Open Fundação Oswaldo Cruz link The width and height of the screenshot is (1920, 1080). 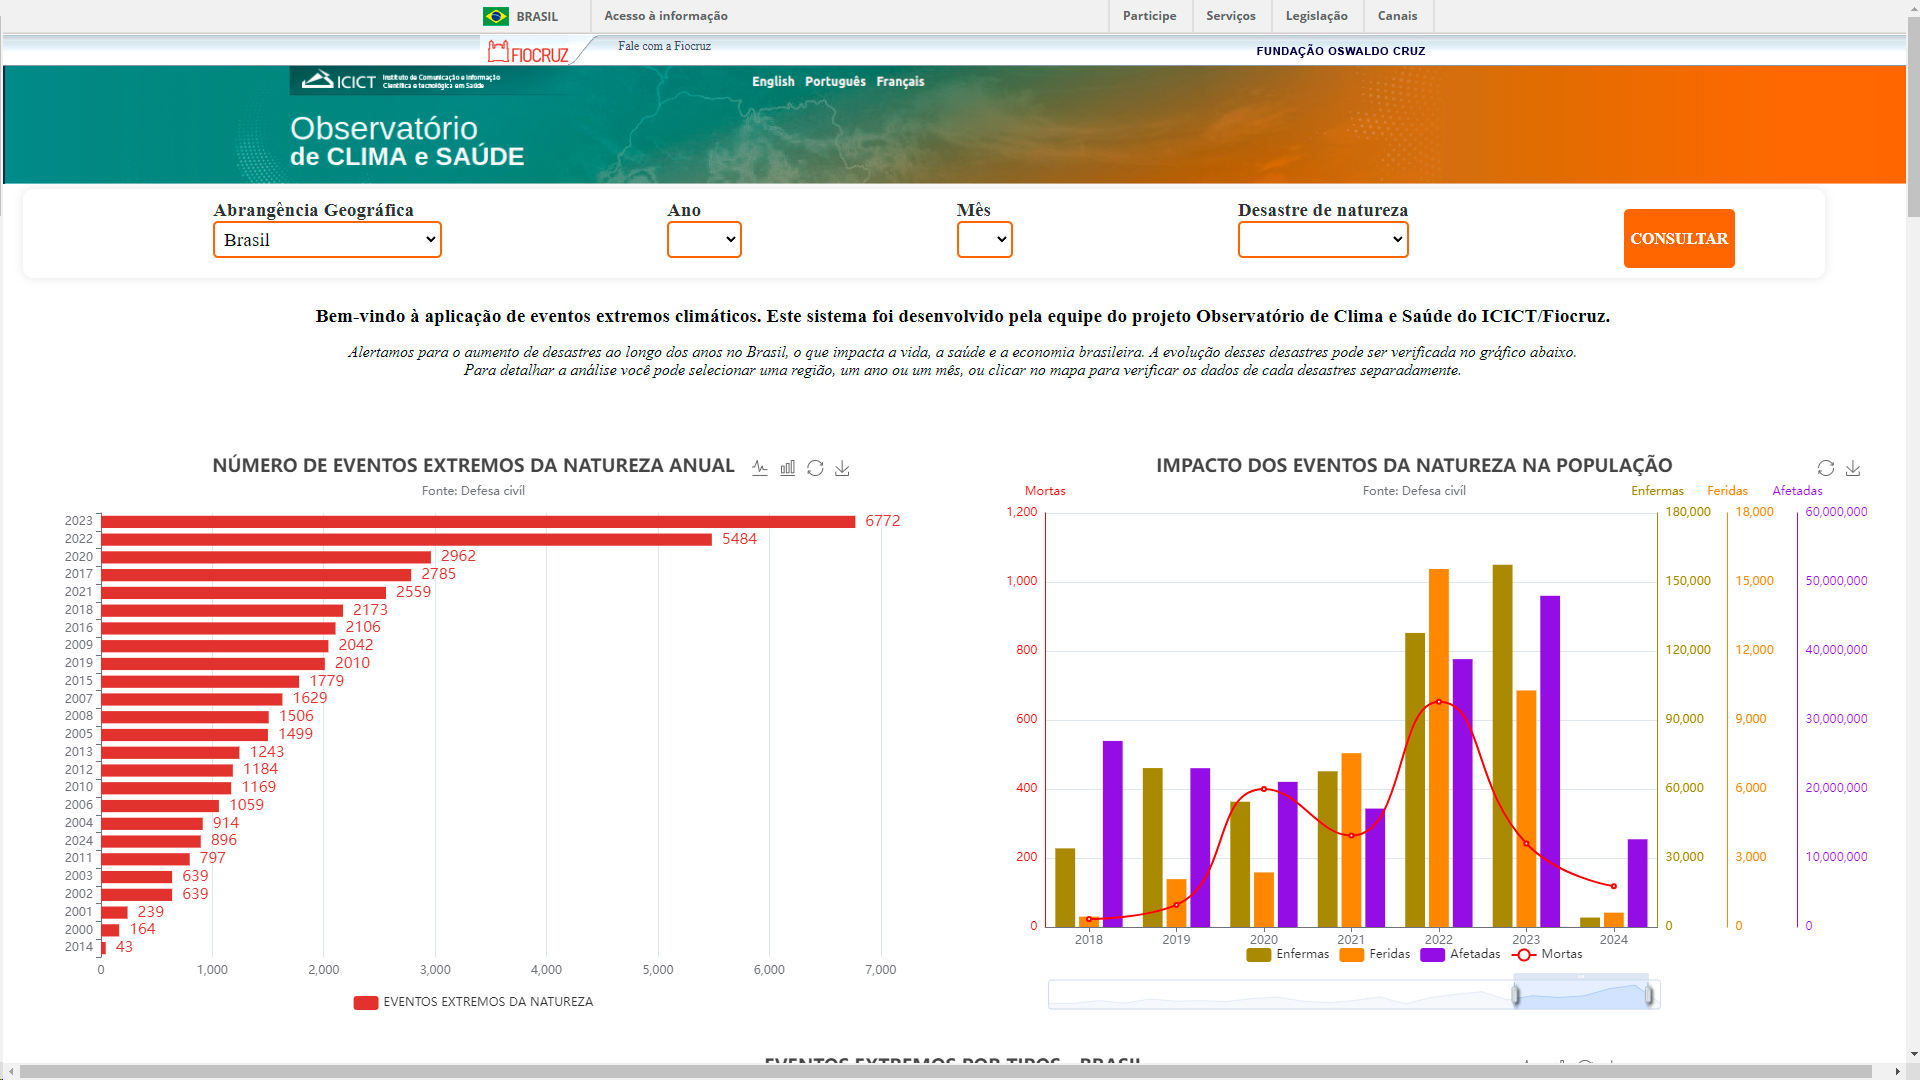coord(1341,51)
